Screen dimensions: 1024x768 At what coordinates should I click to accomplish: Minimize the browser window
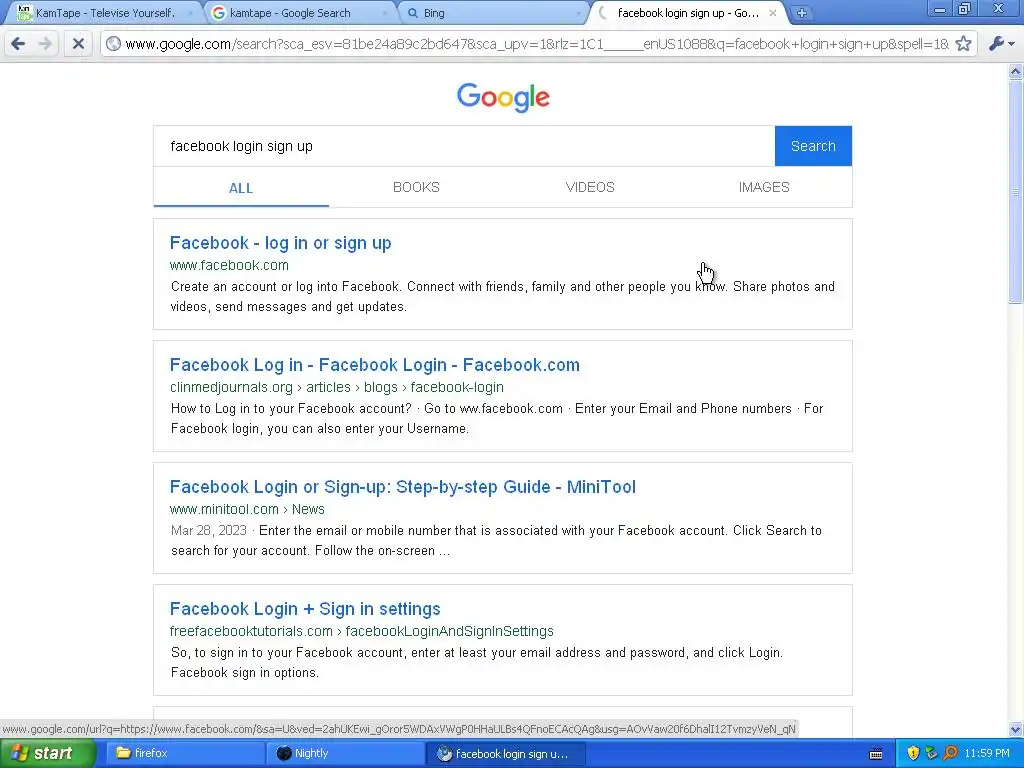tap(940, 8)
